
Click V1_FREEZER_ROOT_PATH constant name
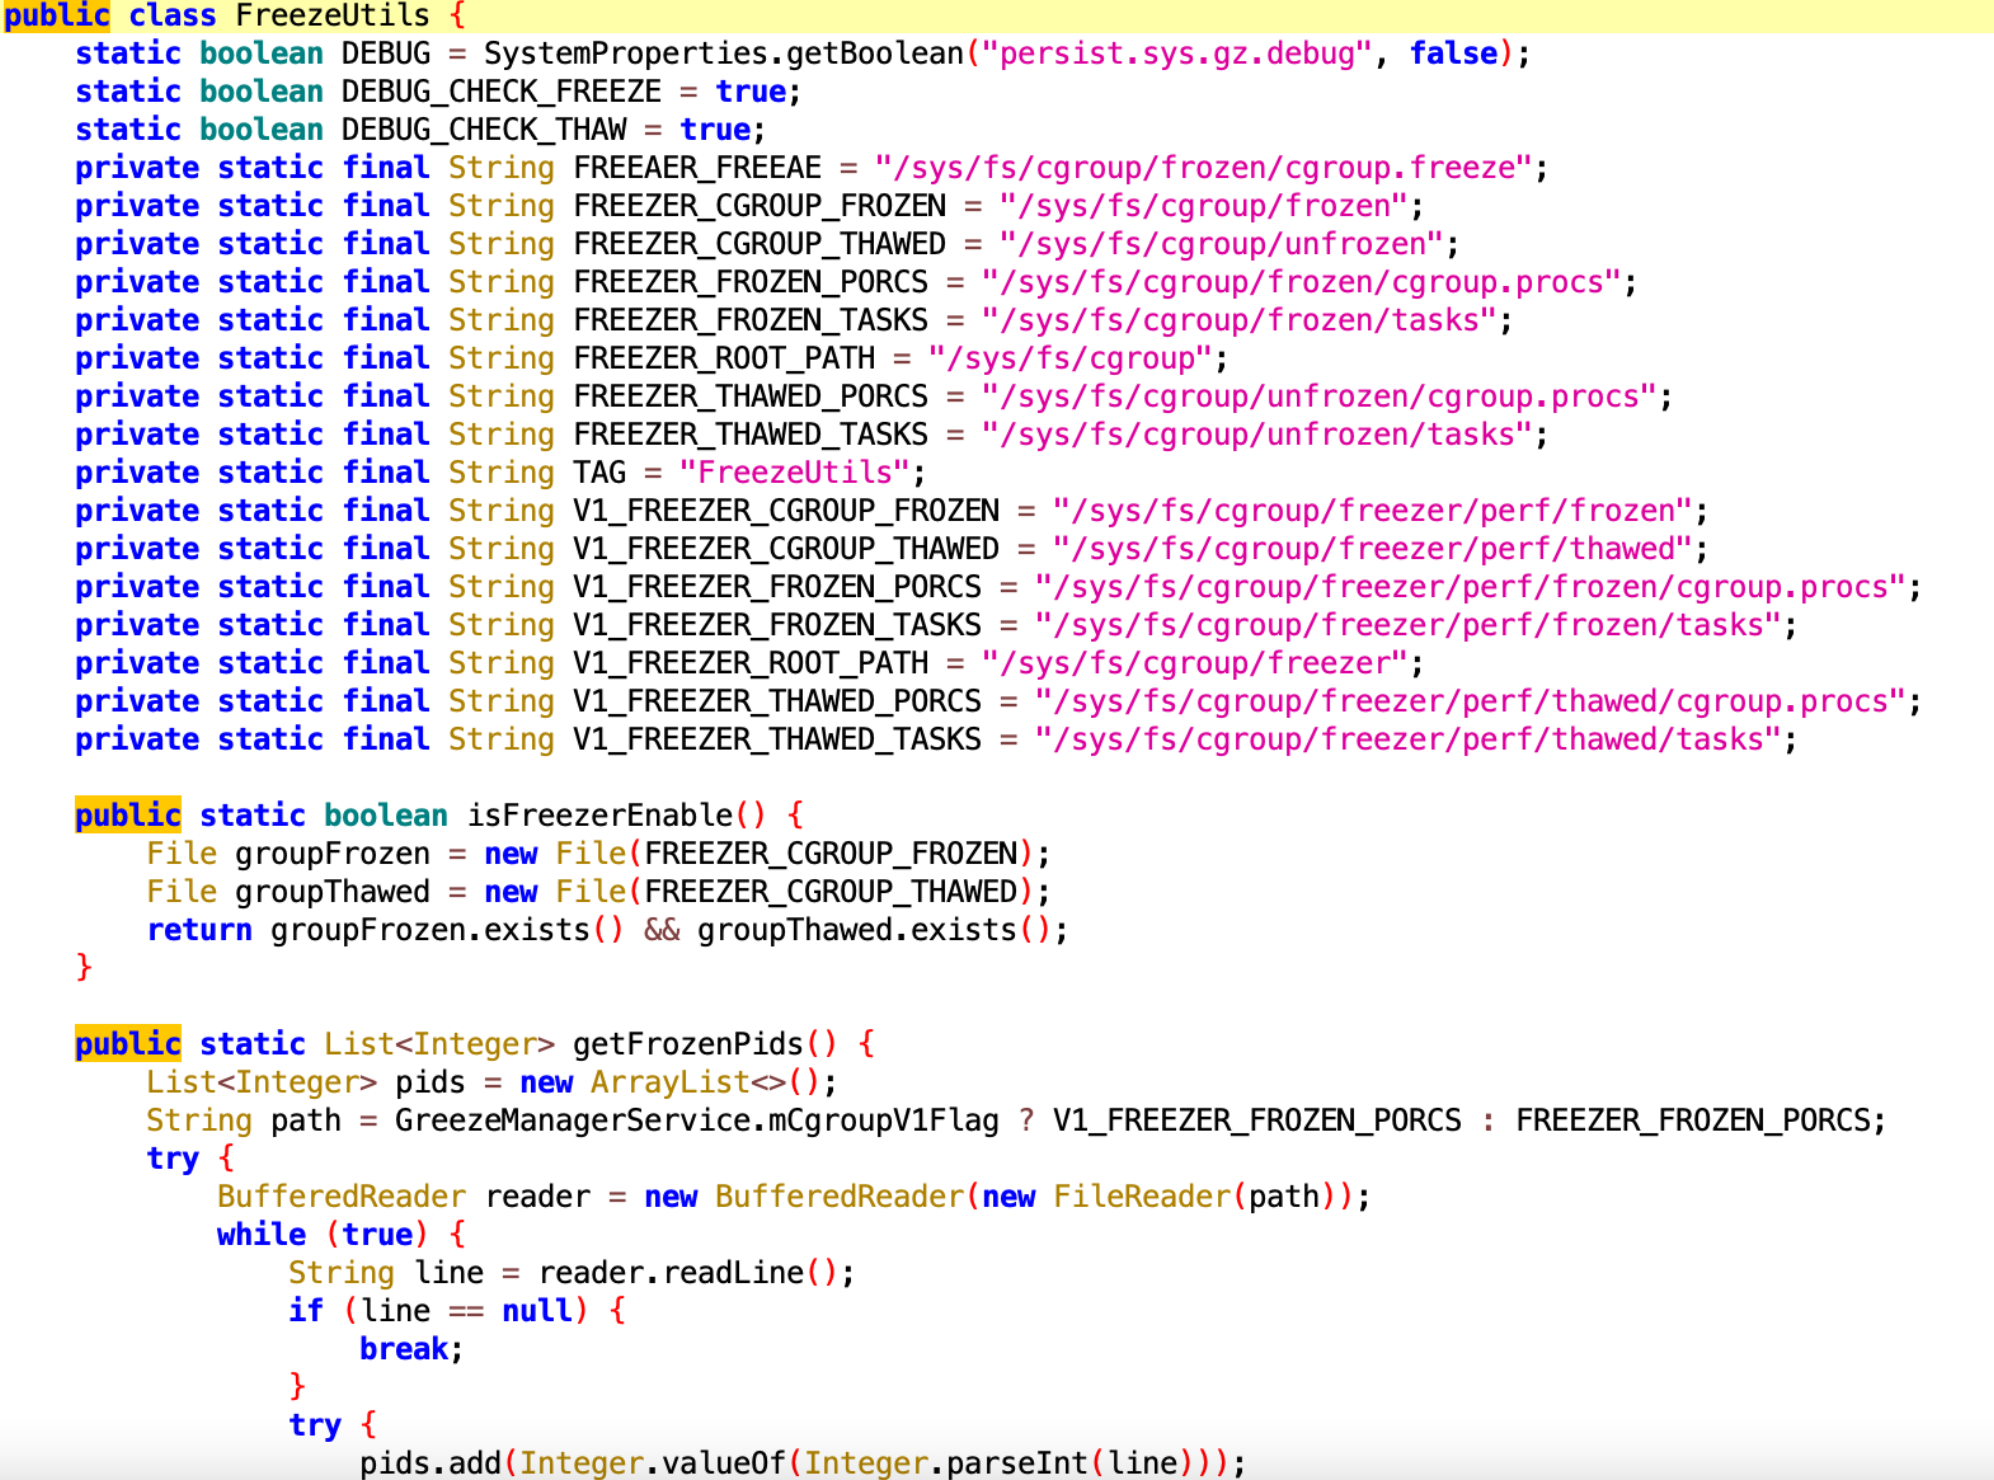pos(750,663)
